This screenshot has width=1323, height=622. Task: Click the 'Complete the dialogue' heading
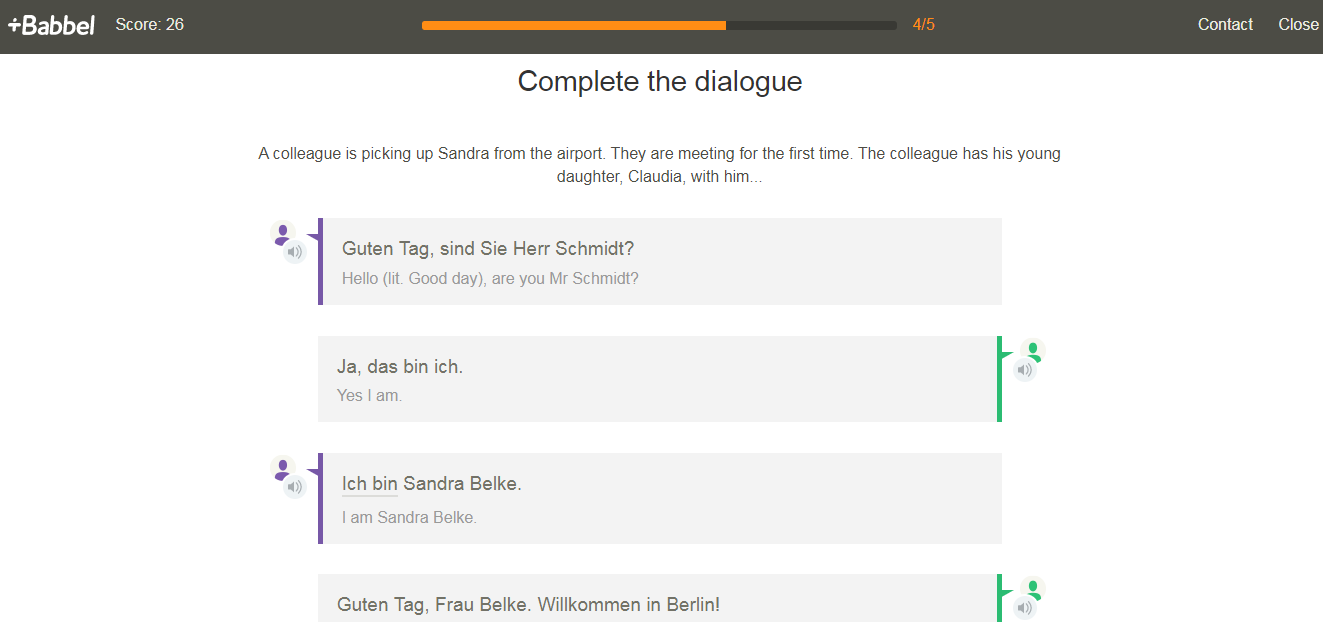660,81
